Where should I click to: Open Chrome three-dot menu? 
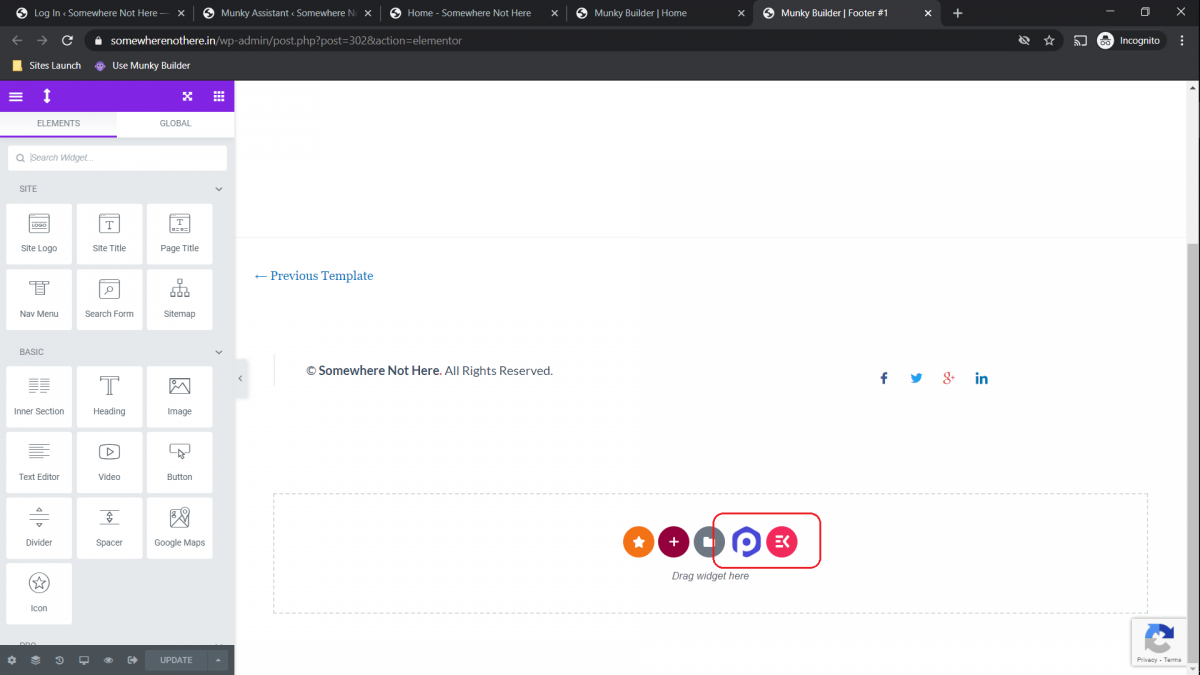pos(1183,41)
